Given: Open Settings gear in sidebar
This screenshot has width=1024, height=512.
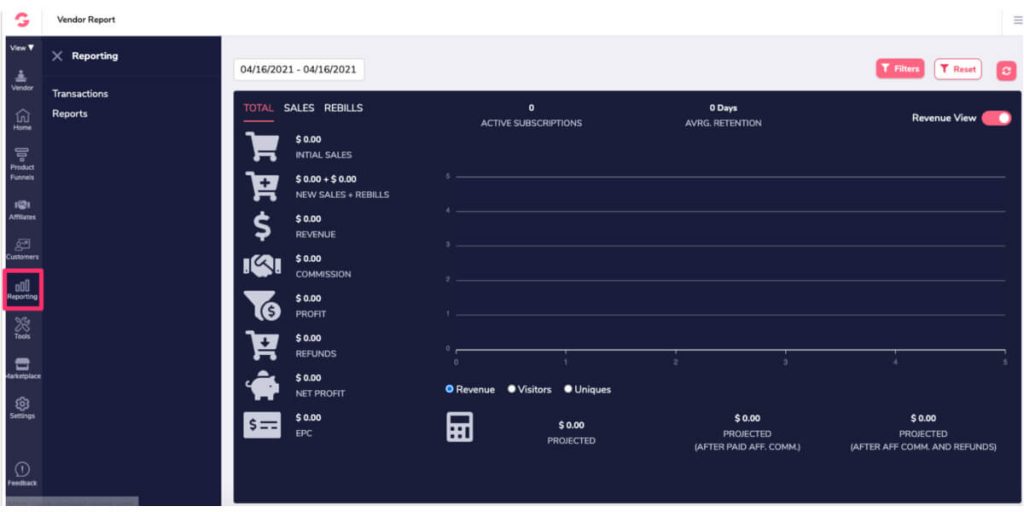Looking at the screenshot, I should point(22,408).
